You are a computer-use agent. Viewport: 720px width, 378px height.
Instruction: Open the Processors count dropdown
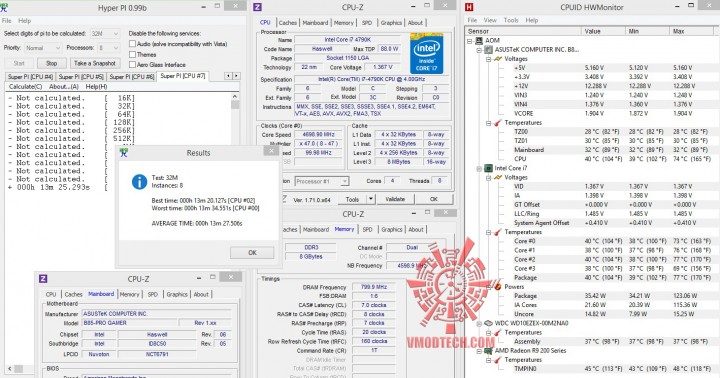point(108,48)
